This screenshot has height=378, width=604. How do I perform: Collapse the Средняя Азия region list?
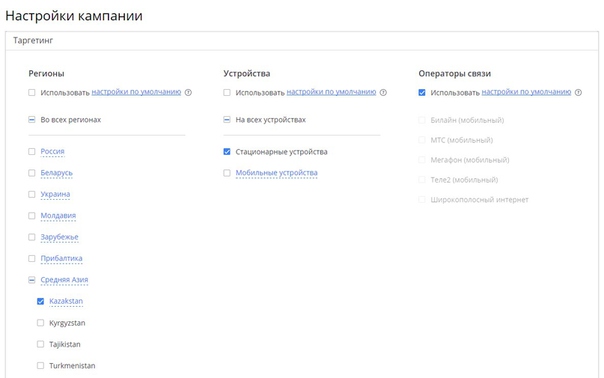(64, 280)
